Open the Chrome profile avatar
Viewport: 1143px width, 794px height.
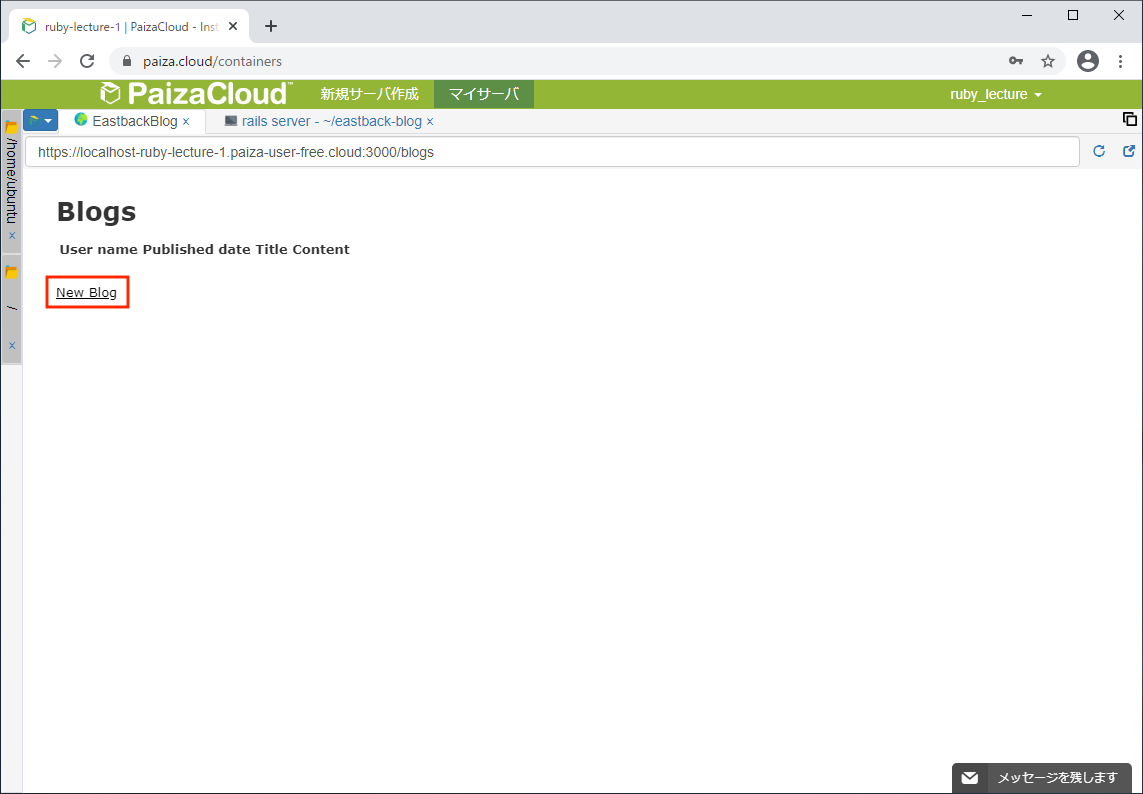click(x=1088, y=61)
